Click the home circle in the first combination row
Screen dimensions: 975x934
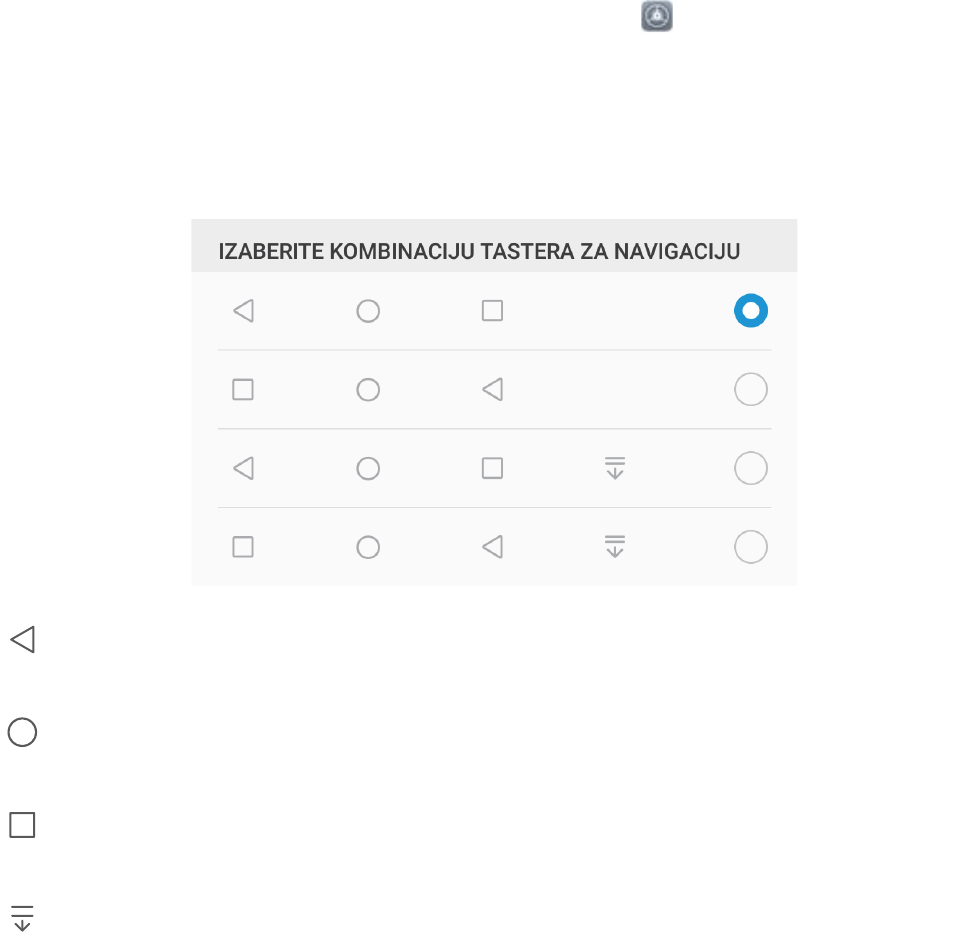tap(368, 311)
